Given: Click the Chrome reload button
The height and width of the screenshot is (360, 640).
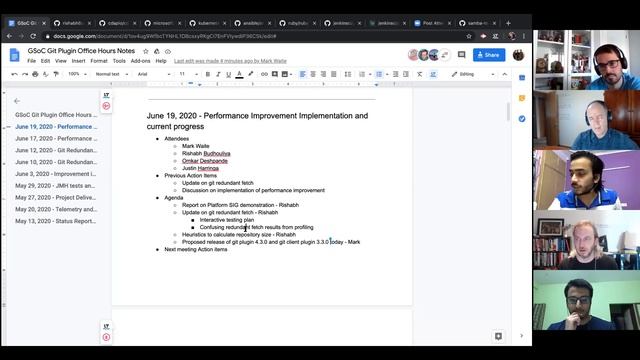Looking at the screenshot, I should coord(33,36).
